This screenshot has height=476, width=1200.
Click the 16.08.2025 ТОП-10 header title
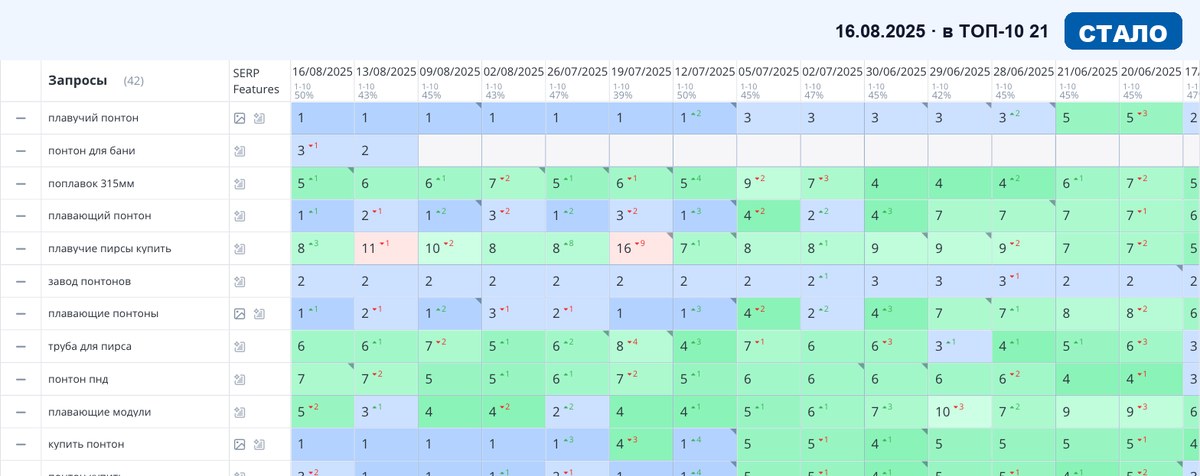(x=942, y=31)
